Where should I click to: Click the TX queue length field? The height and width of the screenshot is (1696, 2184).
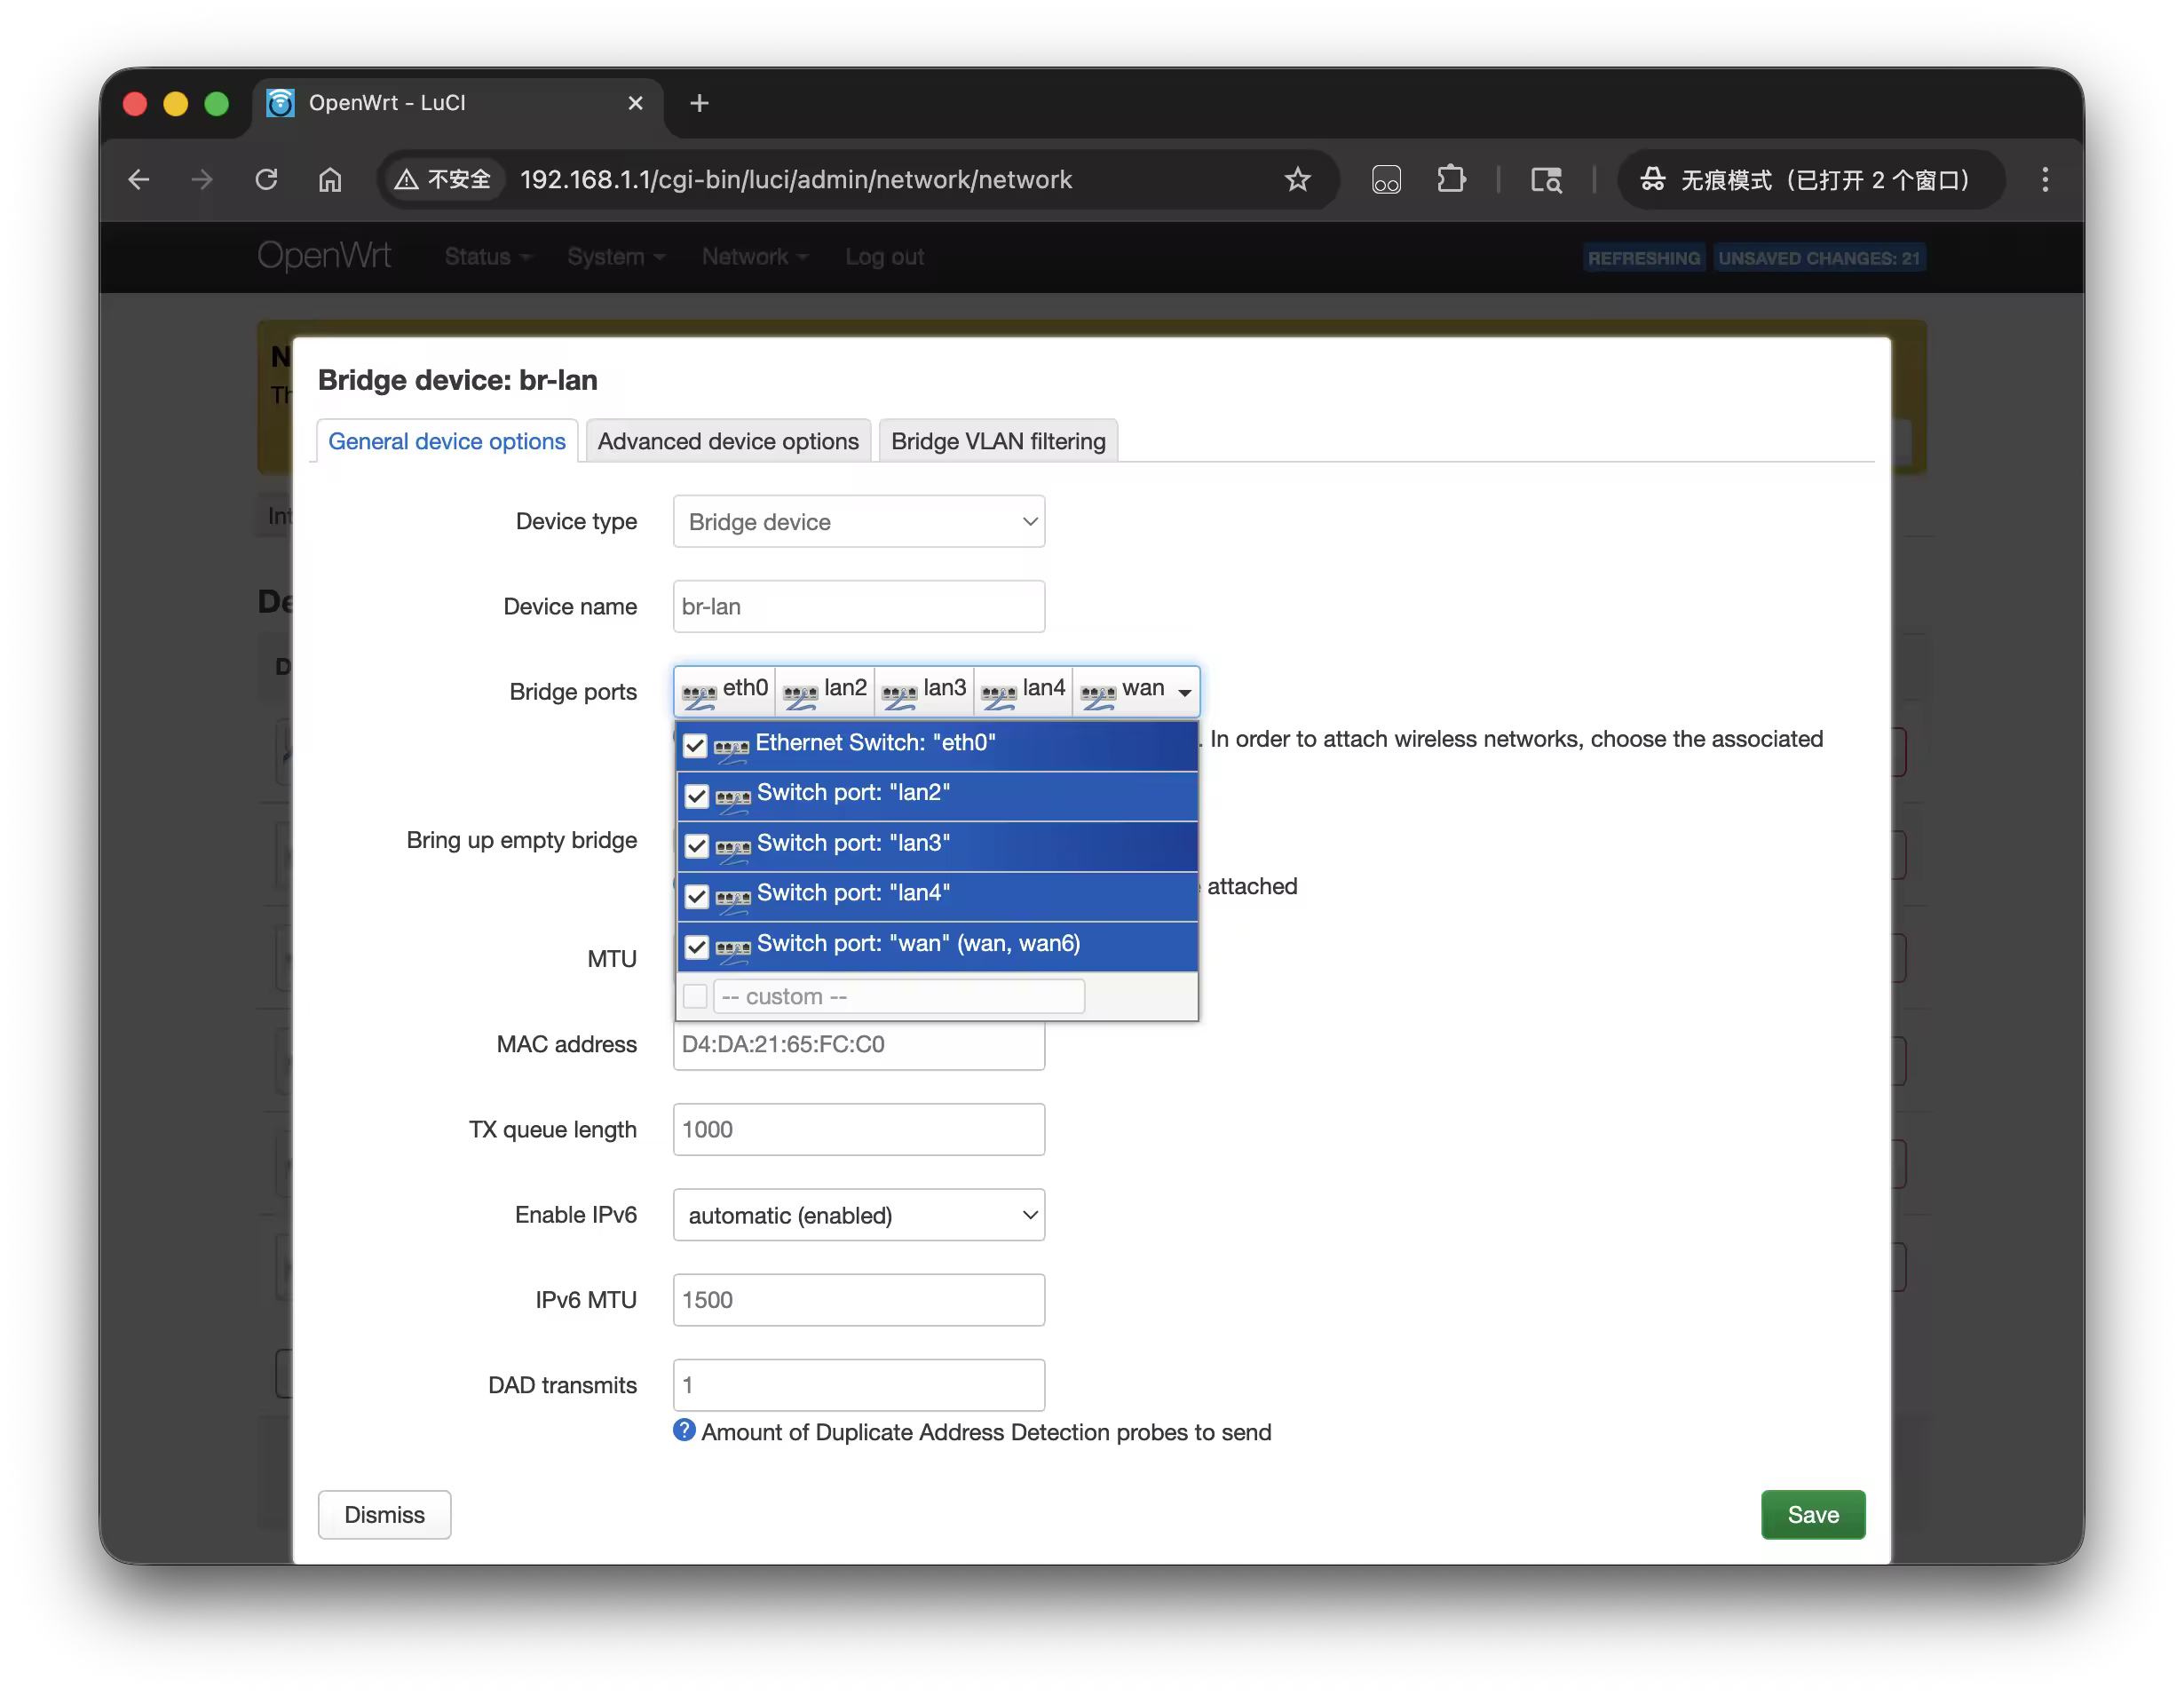858,1129
